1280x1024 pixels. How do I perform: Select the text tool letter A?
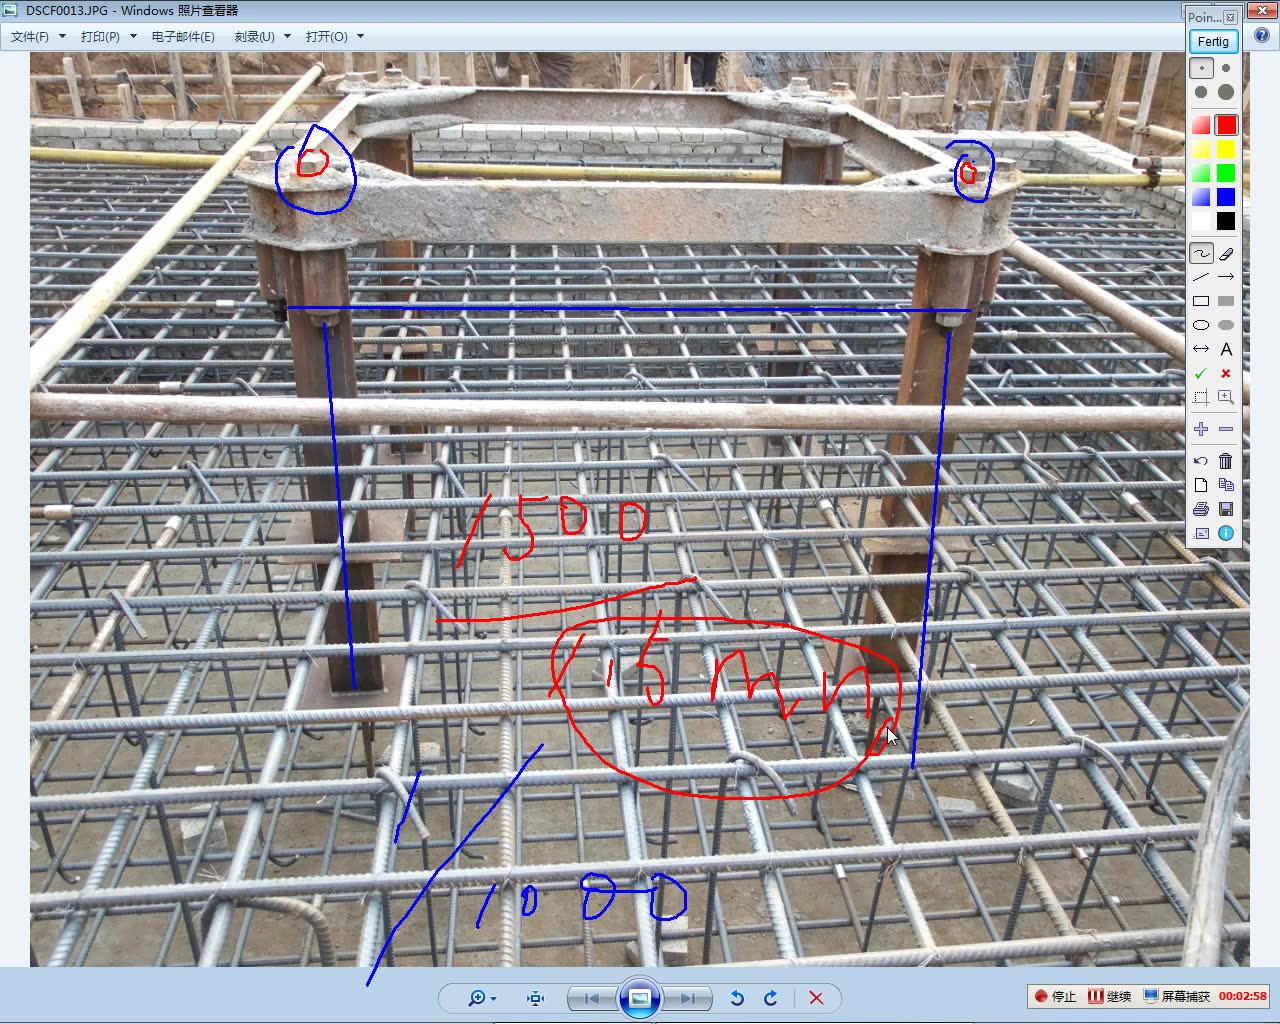click(x=1226, y=349)
